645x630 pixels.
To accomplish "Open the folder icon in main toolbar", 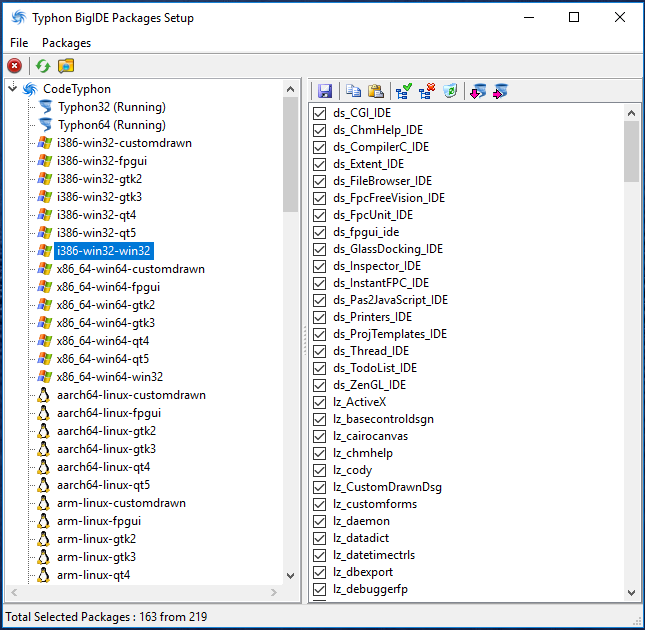I will coord(66,66).
